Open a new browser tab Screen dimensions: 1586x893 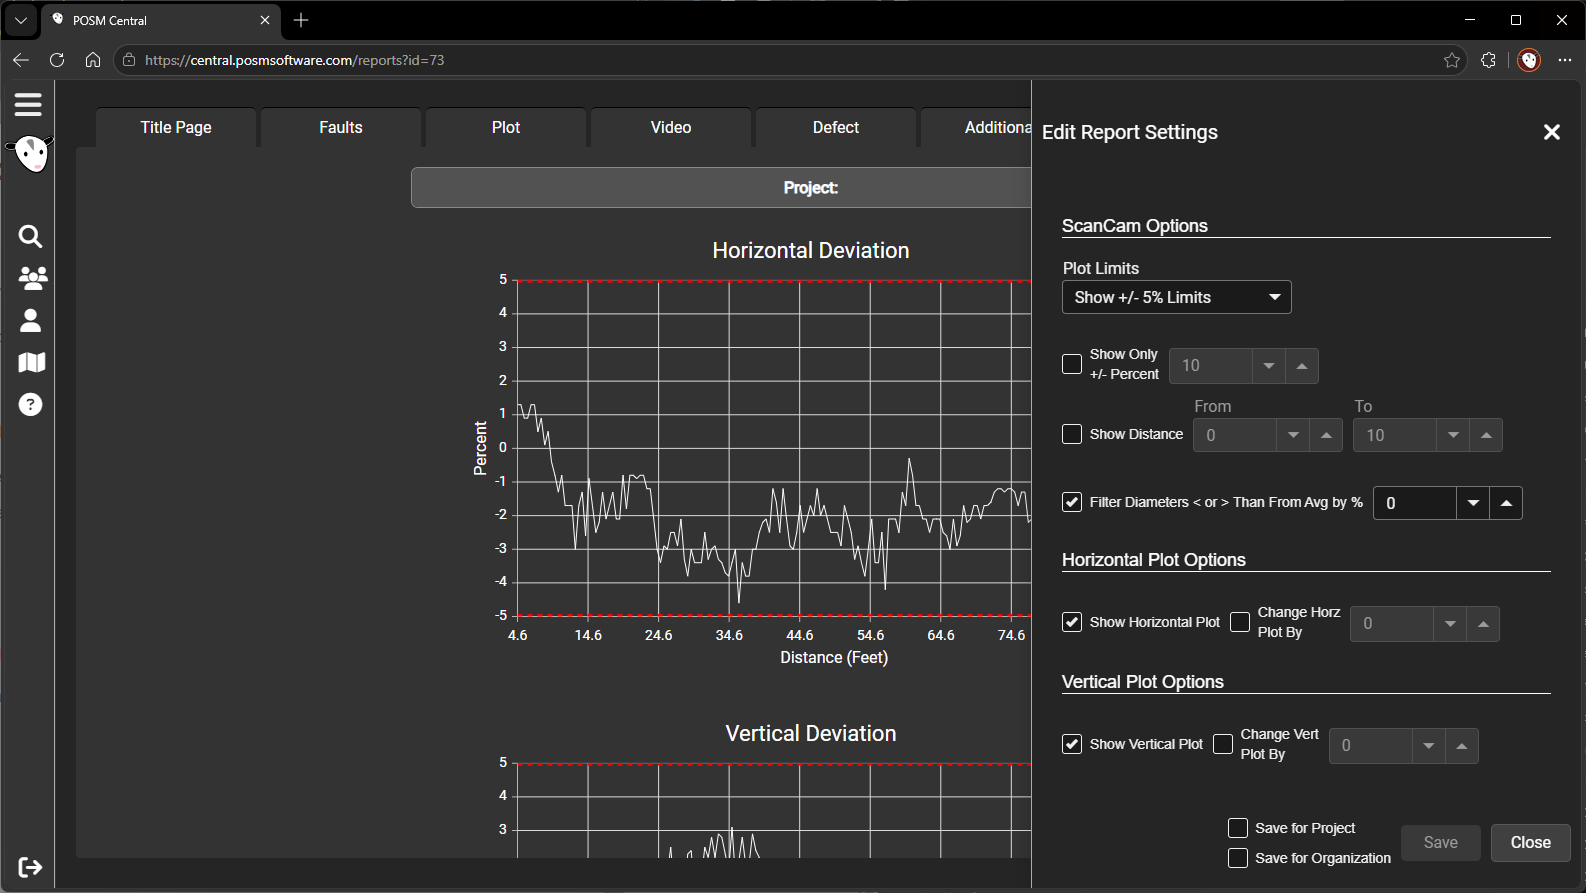(301, 20)
